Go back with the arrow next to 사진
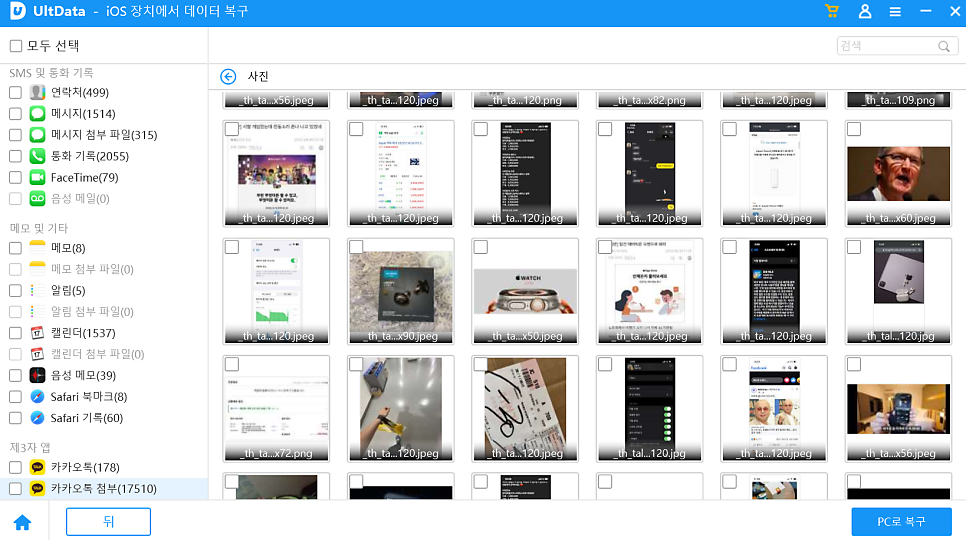Screen dimensions: 966x540 (228, 76)
